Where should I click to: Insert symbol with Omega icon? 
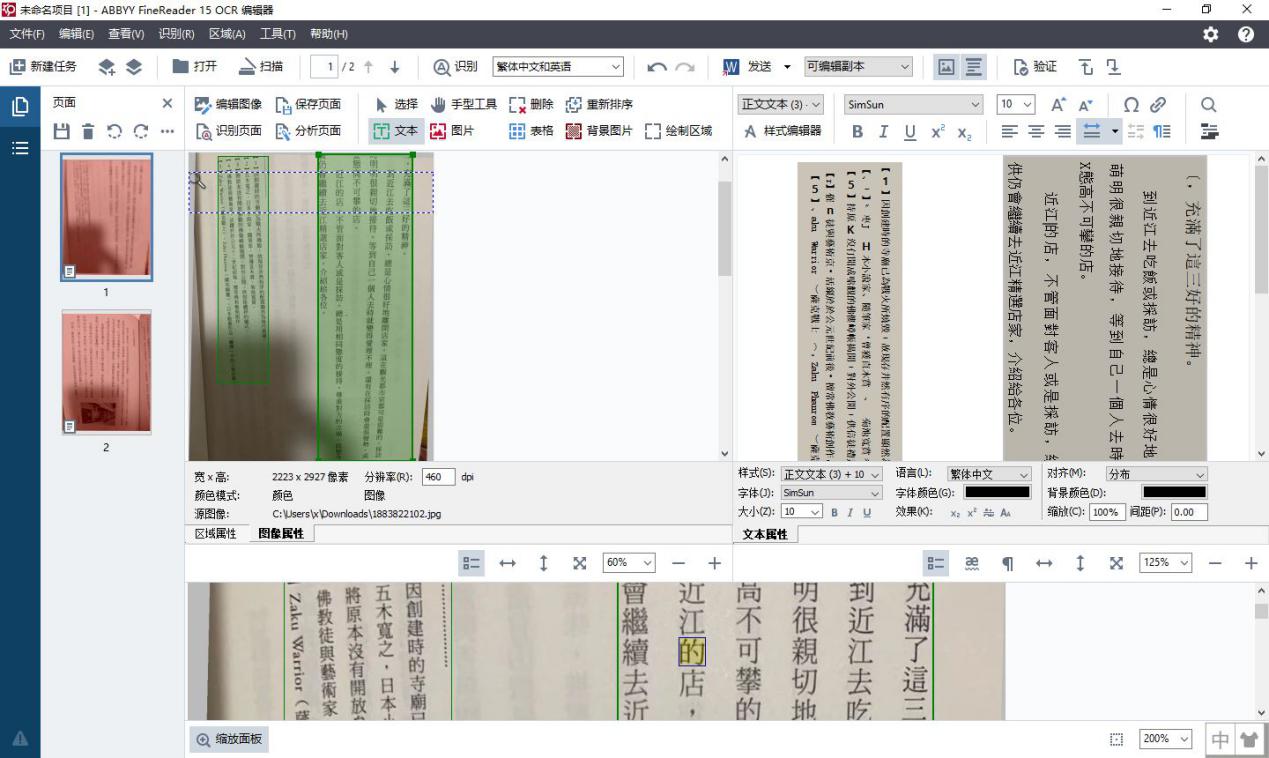1131,104
